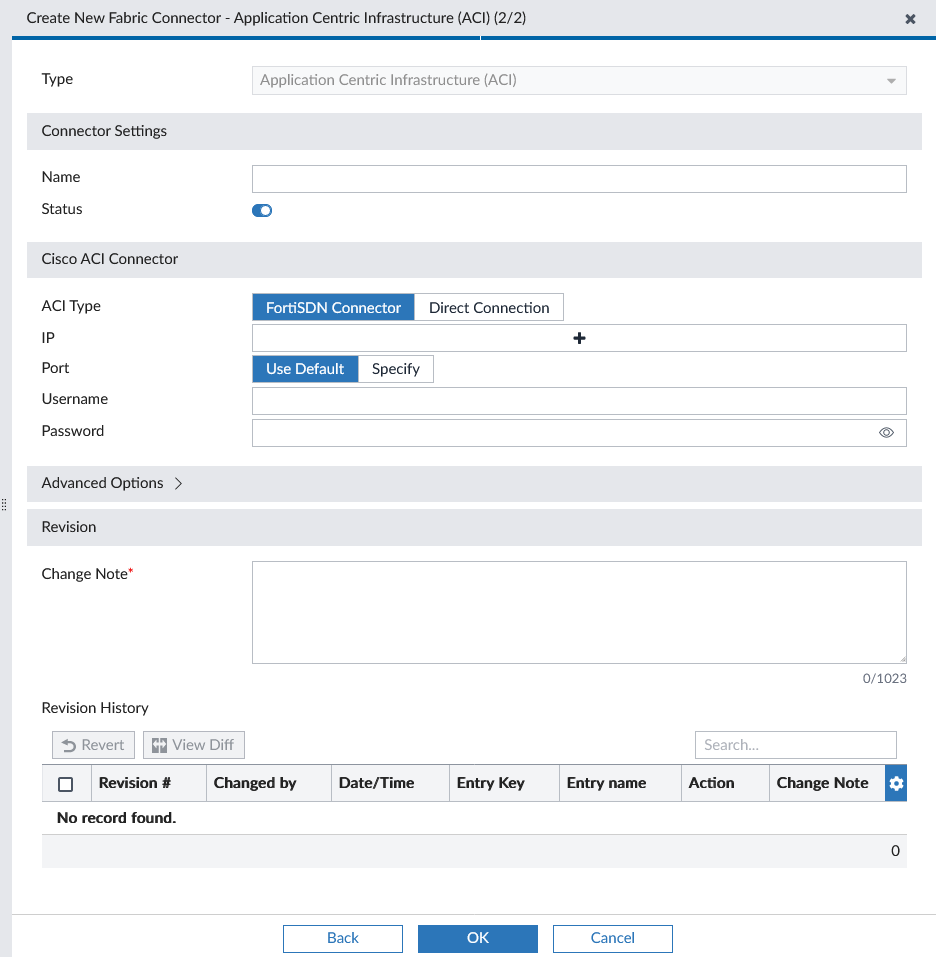936x957 pixels.
Task: Close the fabric connector dialog
Action: [x=910, y=18]
